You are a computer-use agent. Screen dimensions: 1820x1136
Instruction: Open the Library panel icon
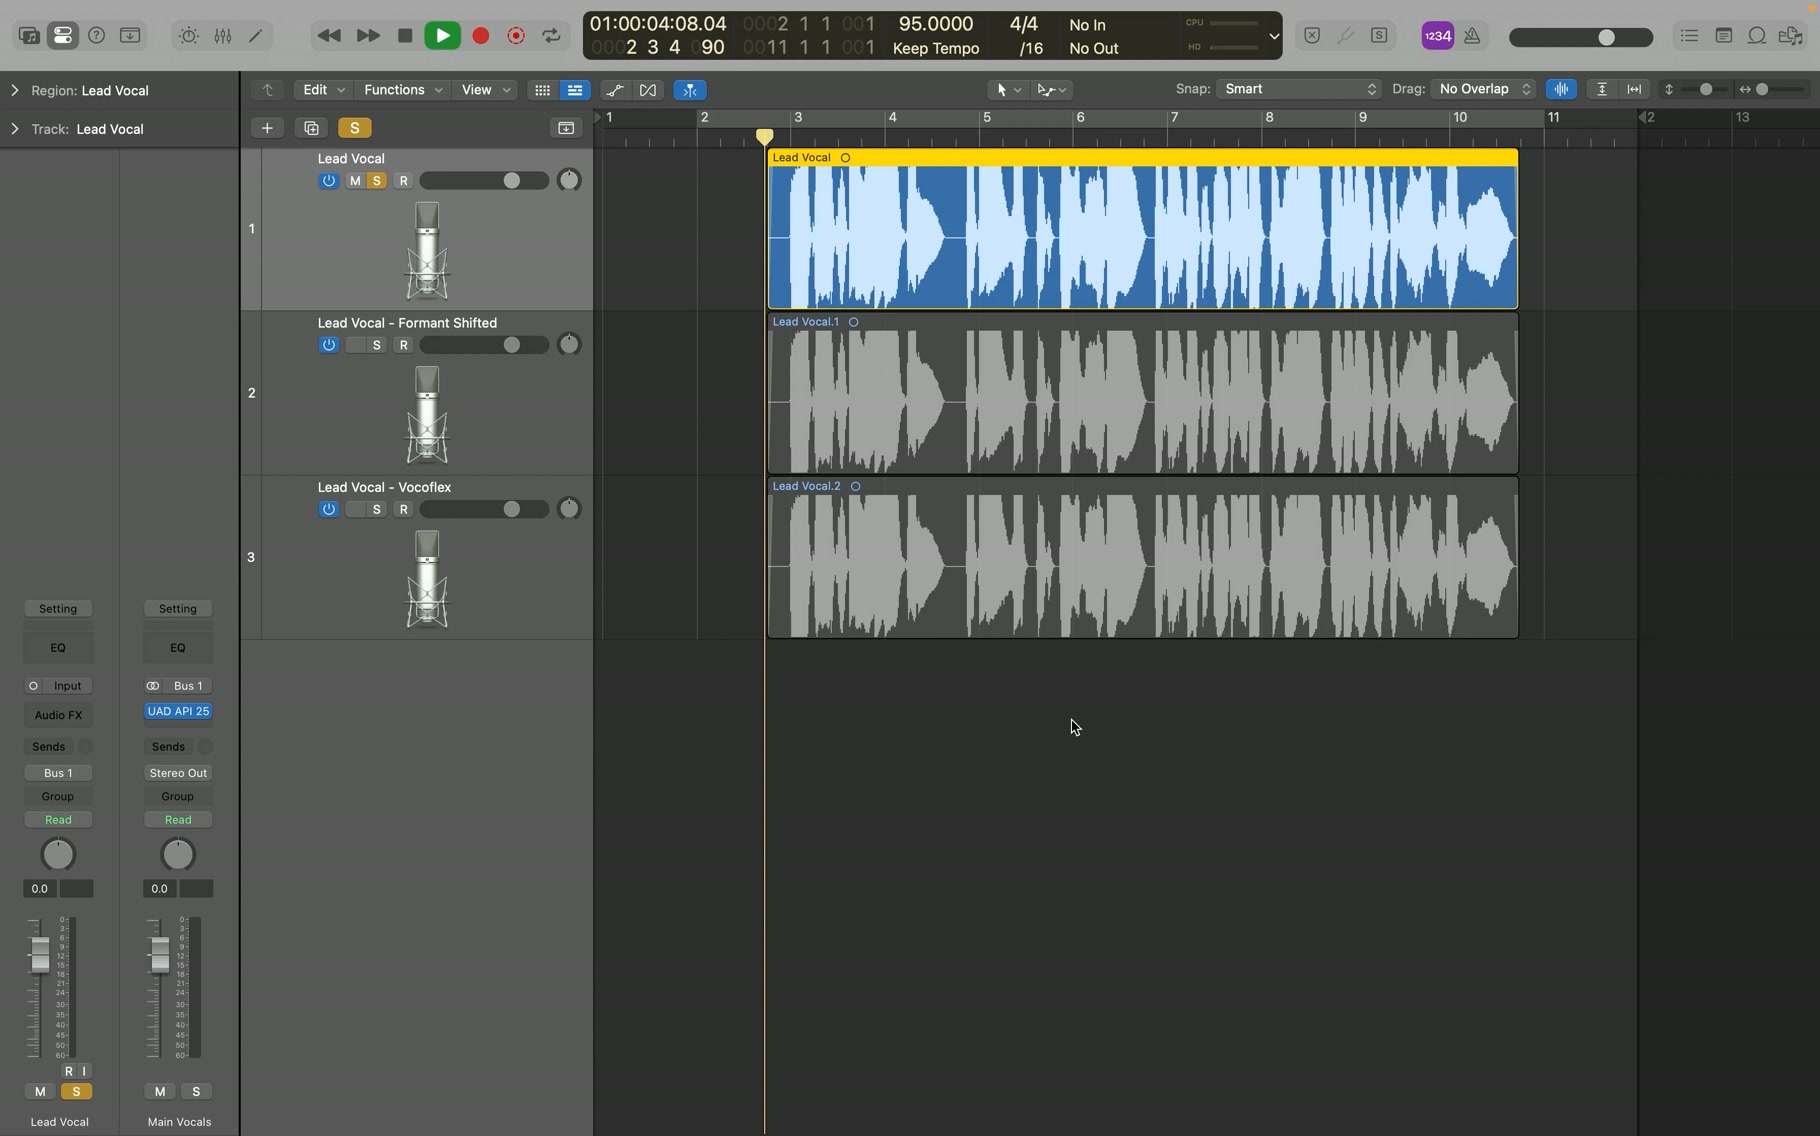pyautogui.click(x=29, y=36)
